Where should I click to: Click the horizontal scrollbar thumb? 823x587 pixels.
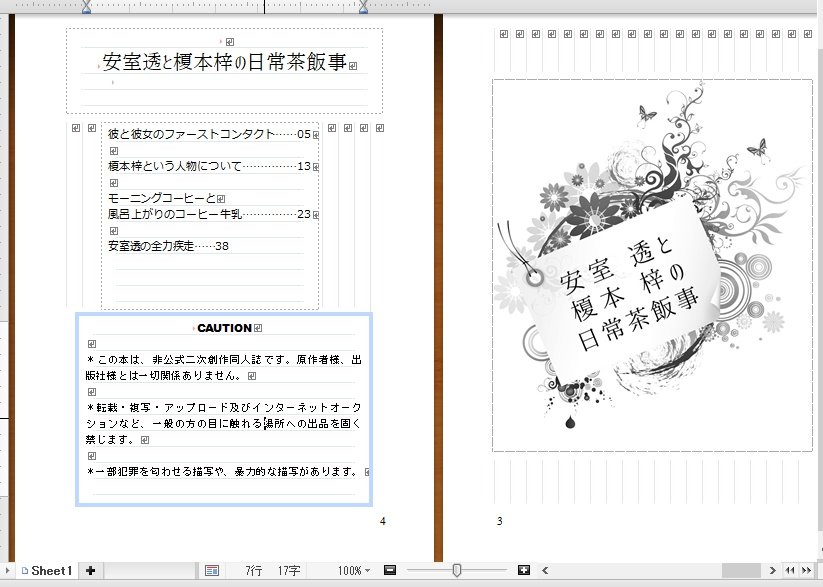pos(741,570)
